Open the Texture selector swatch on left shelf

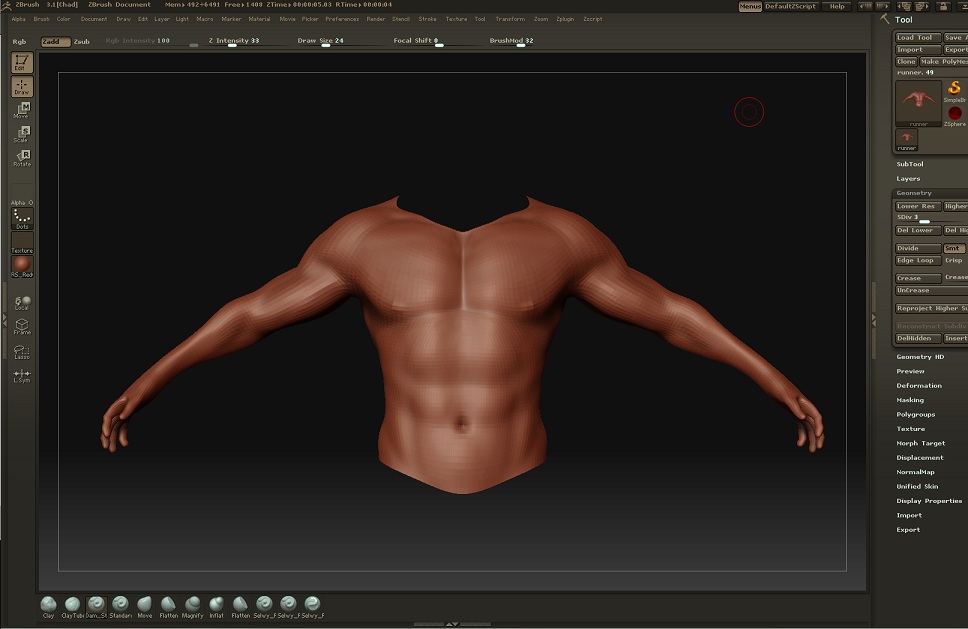(22, 243)
